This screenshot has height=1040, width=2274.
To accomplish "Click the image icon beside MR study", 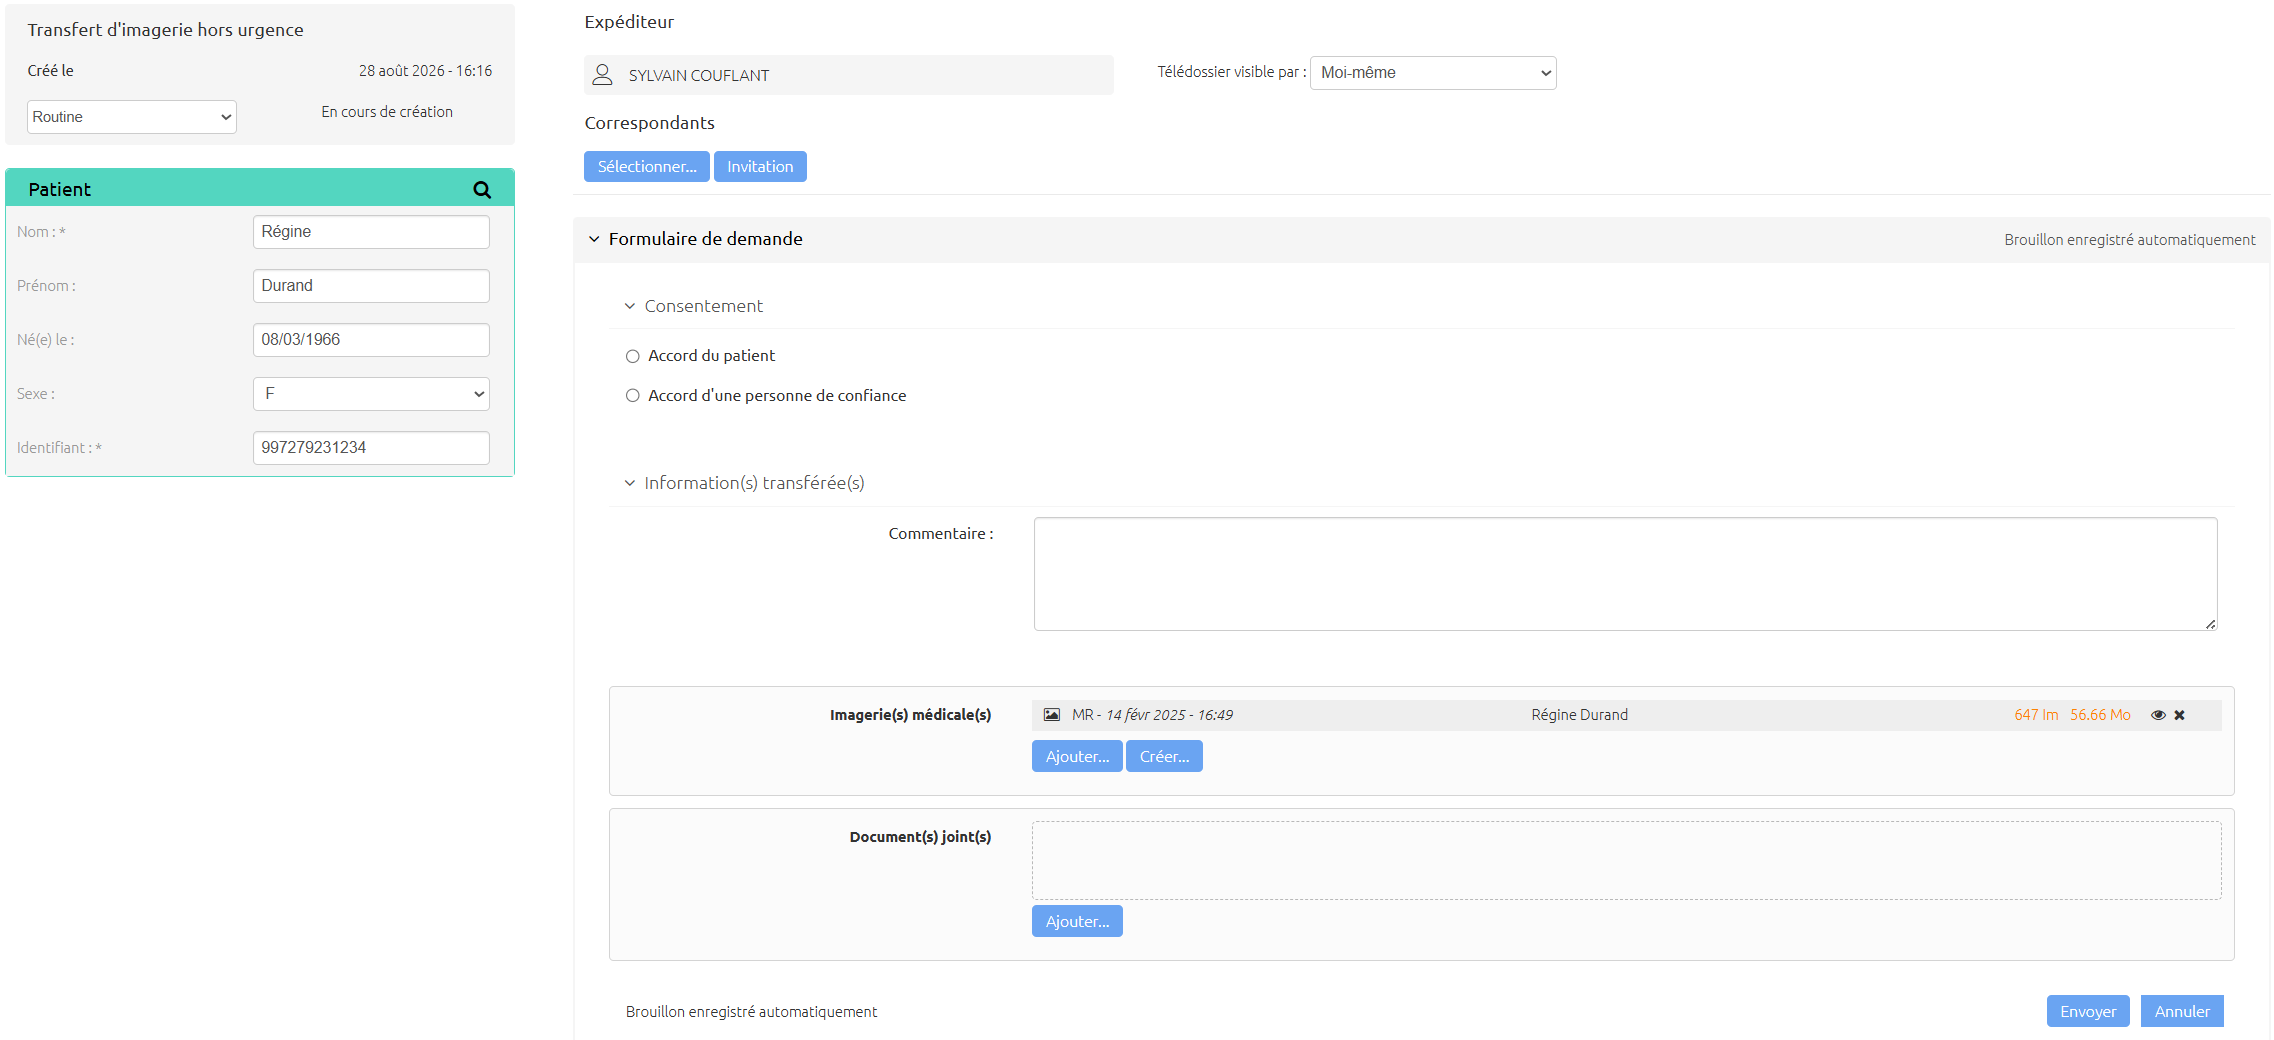I will pos(1052,714).
